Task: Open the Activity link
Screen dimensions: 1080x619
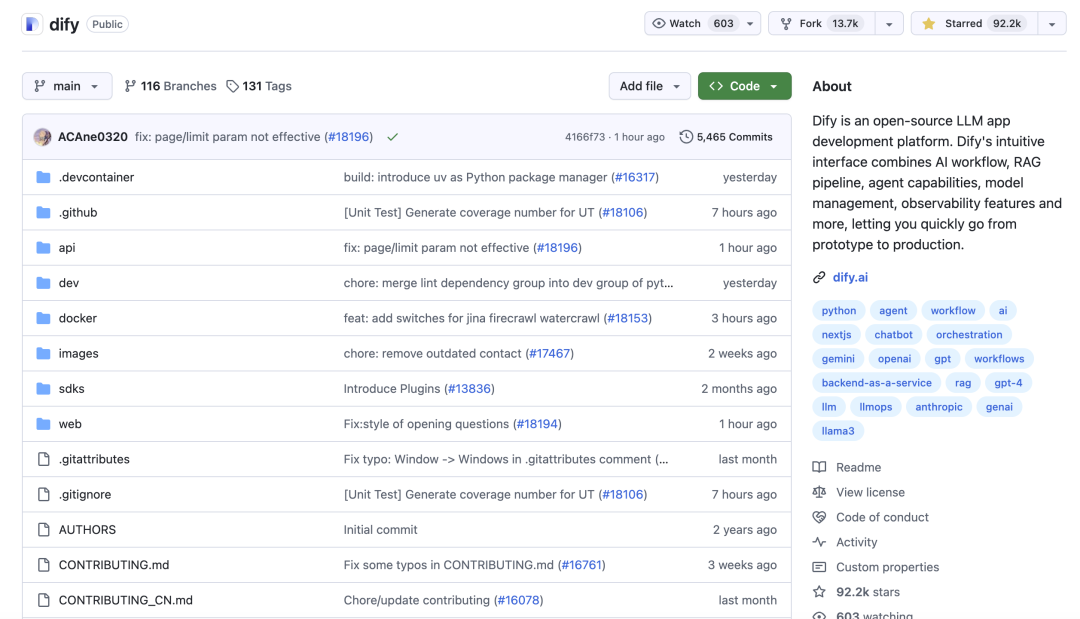Action: tap(856, 542)
